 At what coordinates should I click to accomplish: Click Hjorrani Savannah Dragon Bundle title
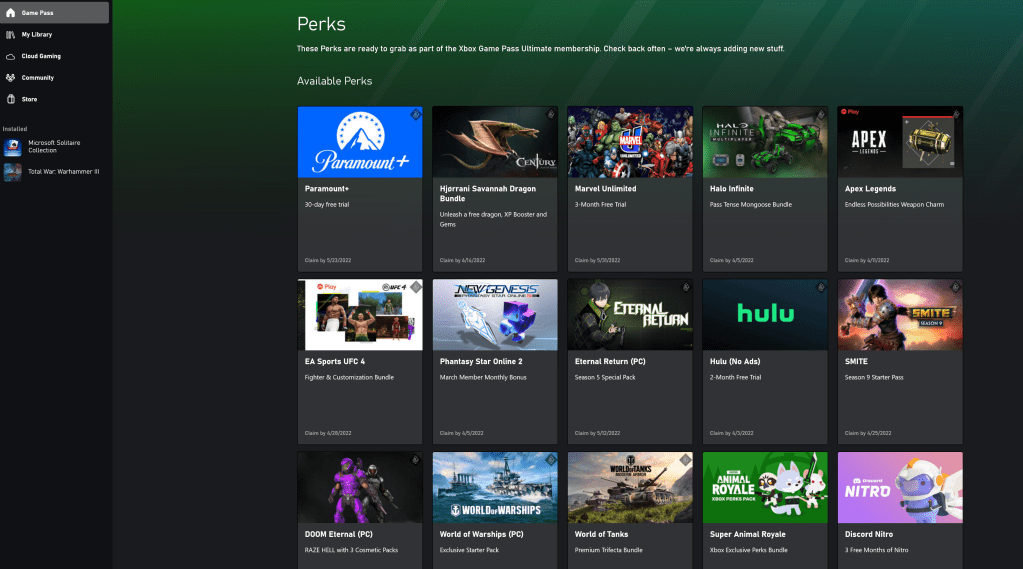pos(488,194)
